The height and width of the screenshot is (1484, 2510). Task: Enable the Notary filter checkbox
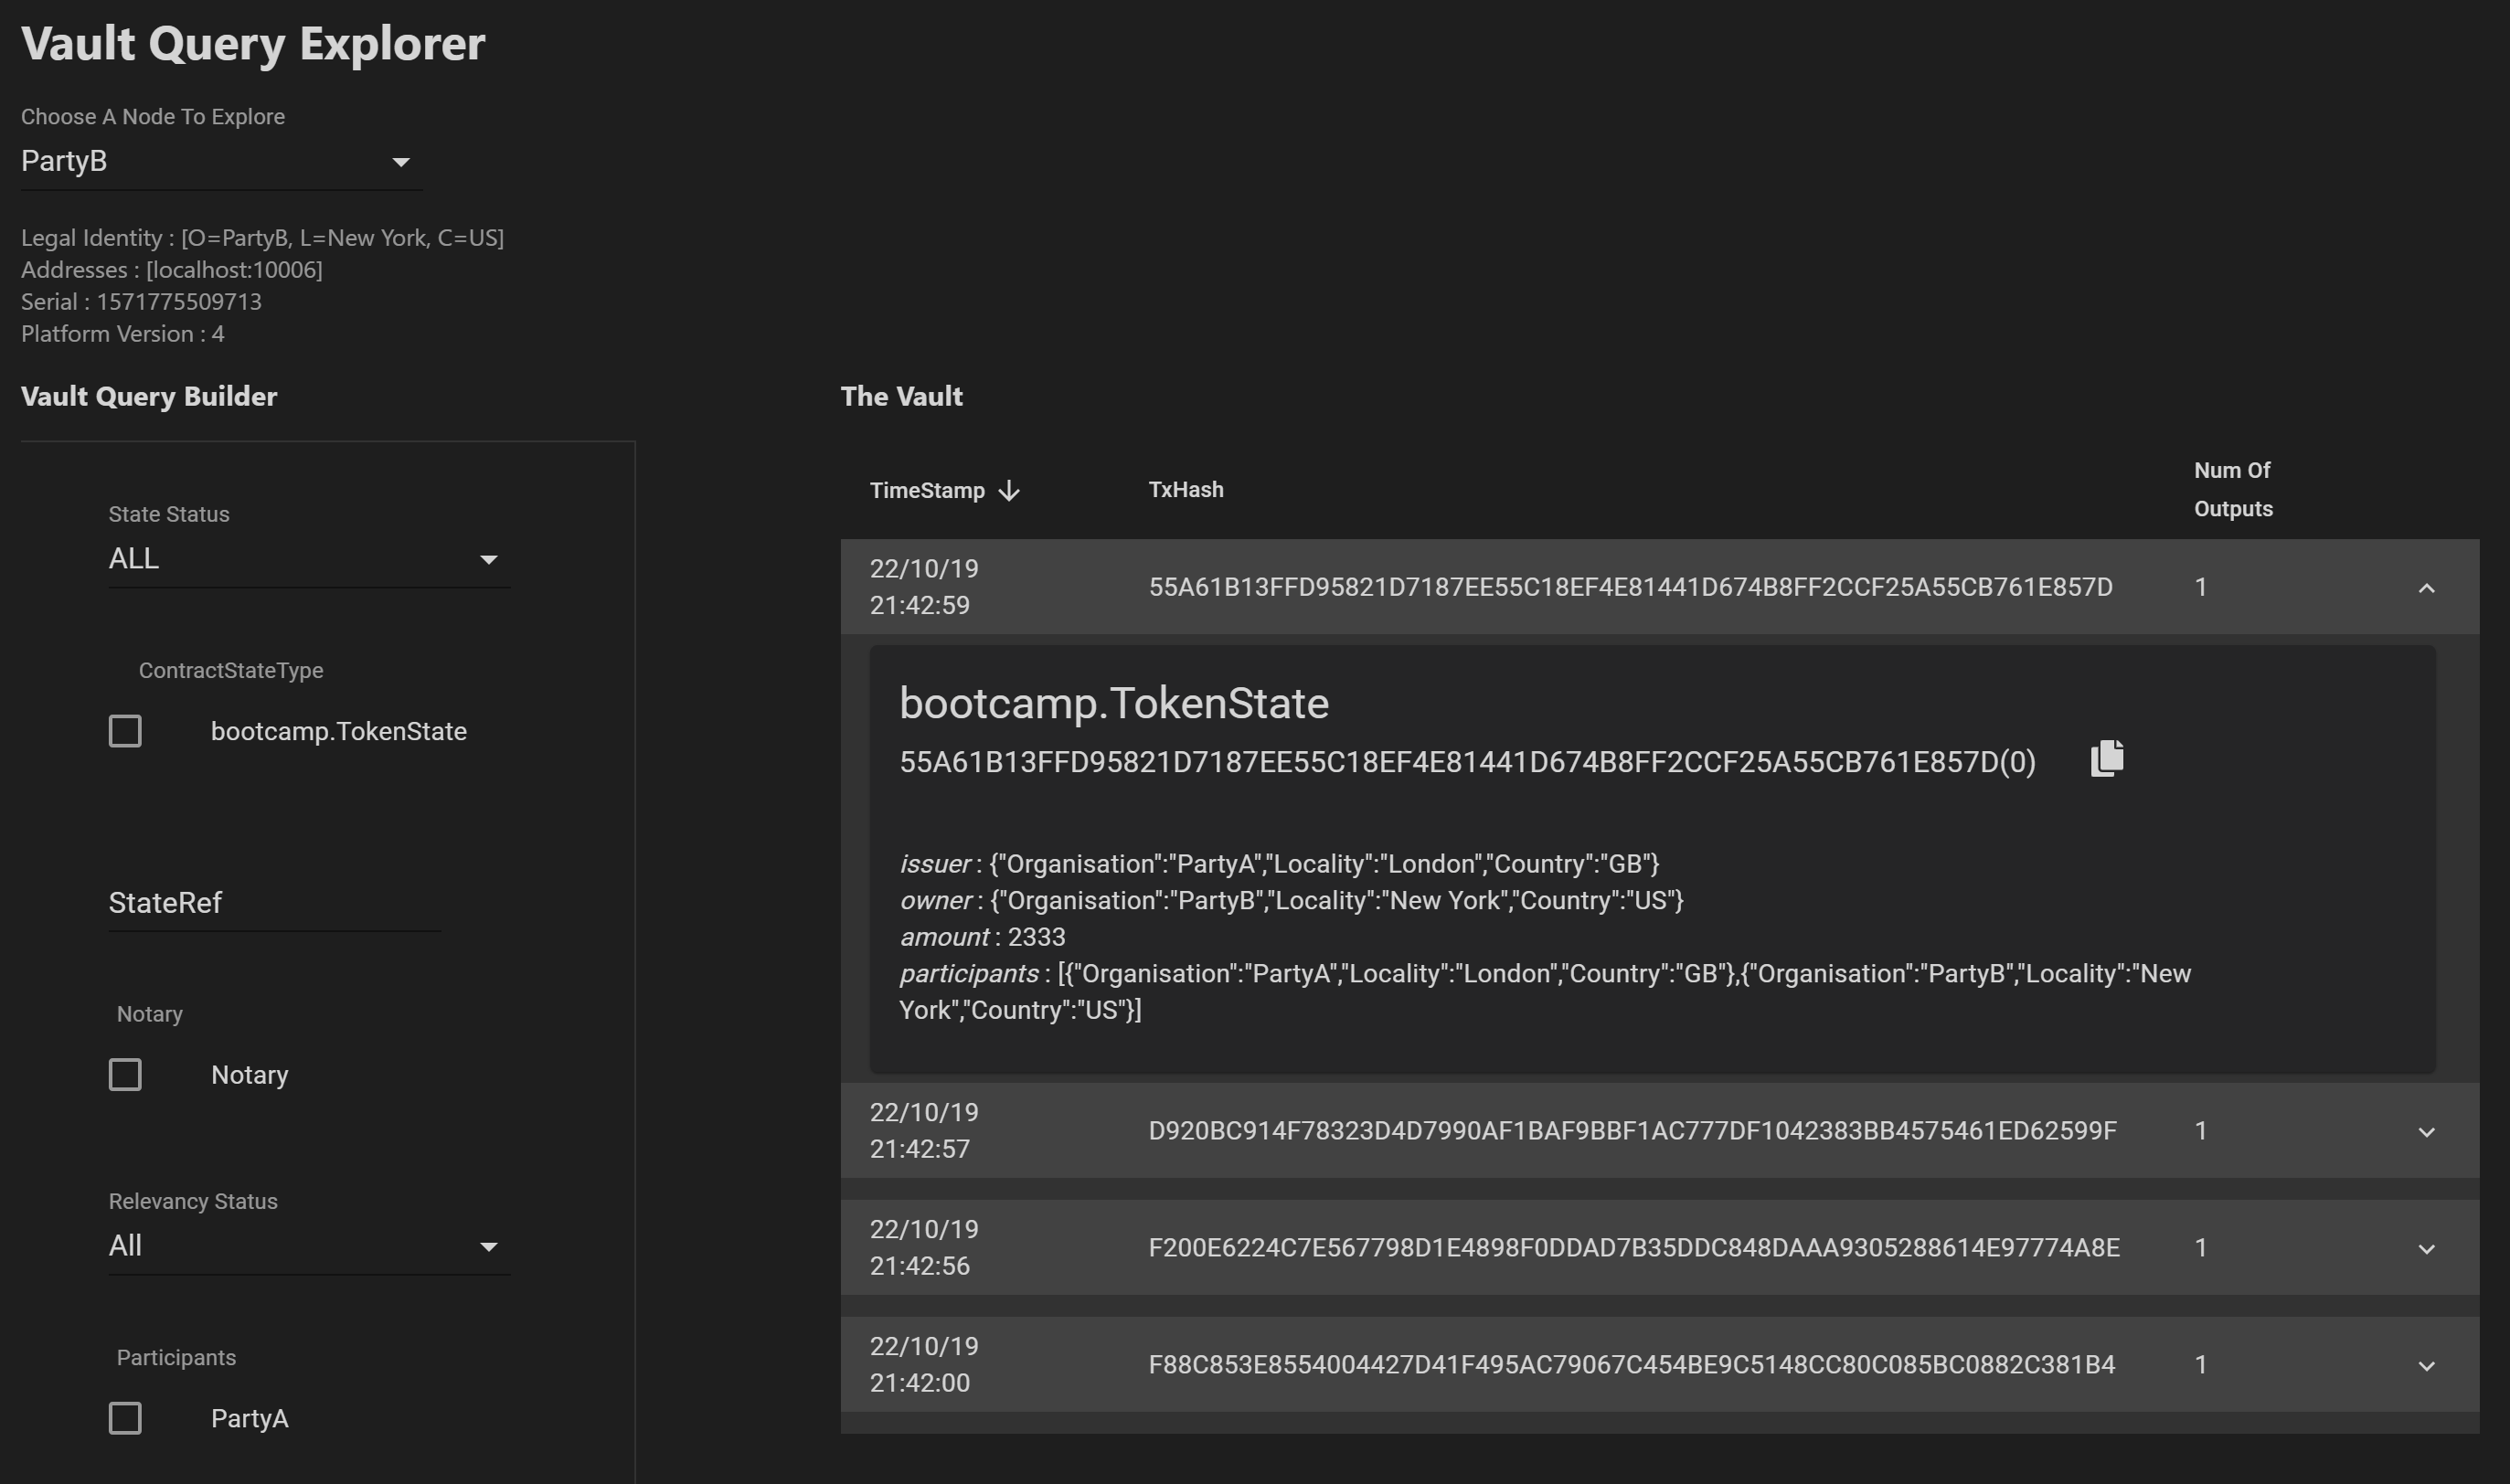(125, 1075)
